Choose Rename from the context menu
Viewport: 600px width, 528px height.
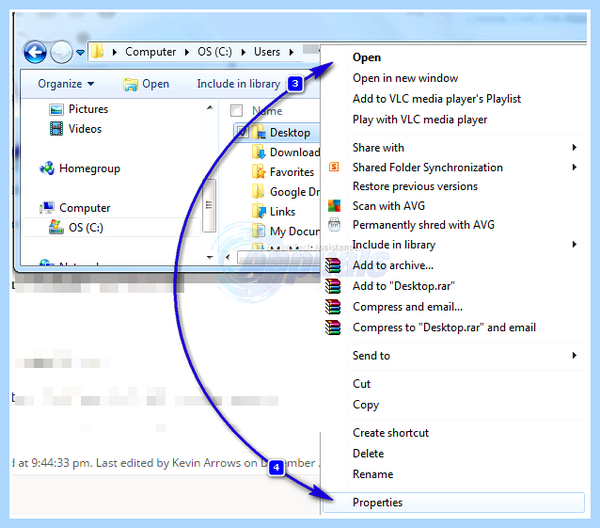click(x=373, y=474)
